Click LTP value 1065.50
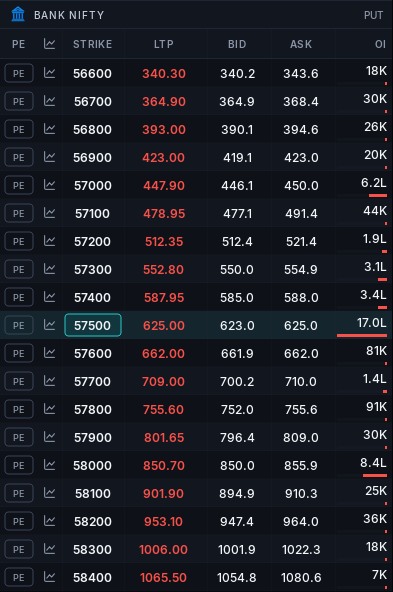The image size is (393, 592). (x=163, y=577)
